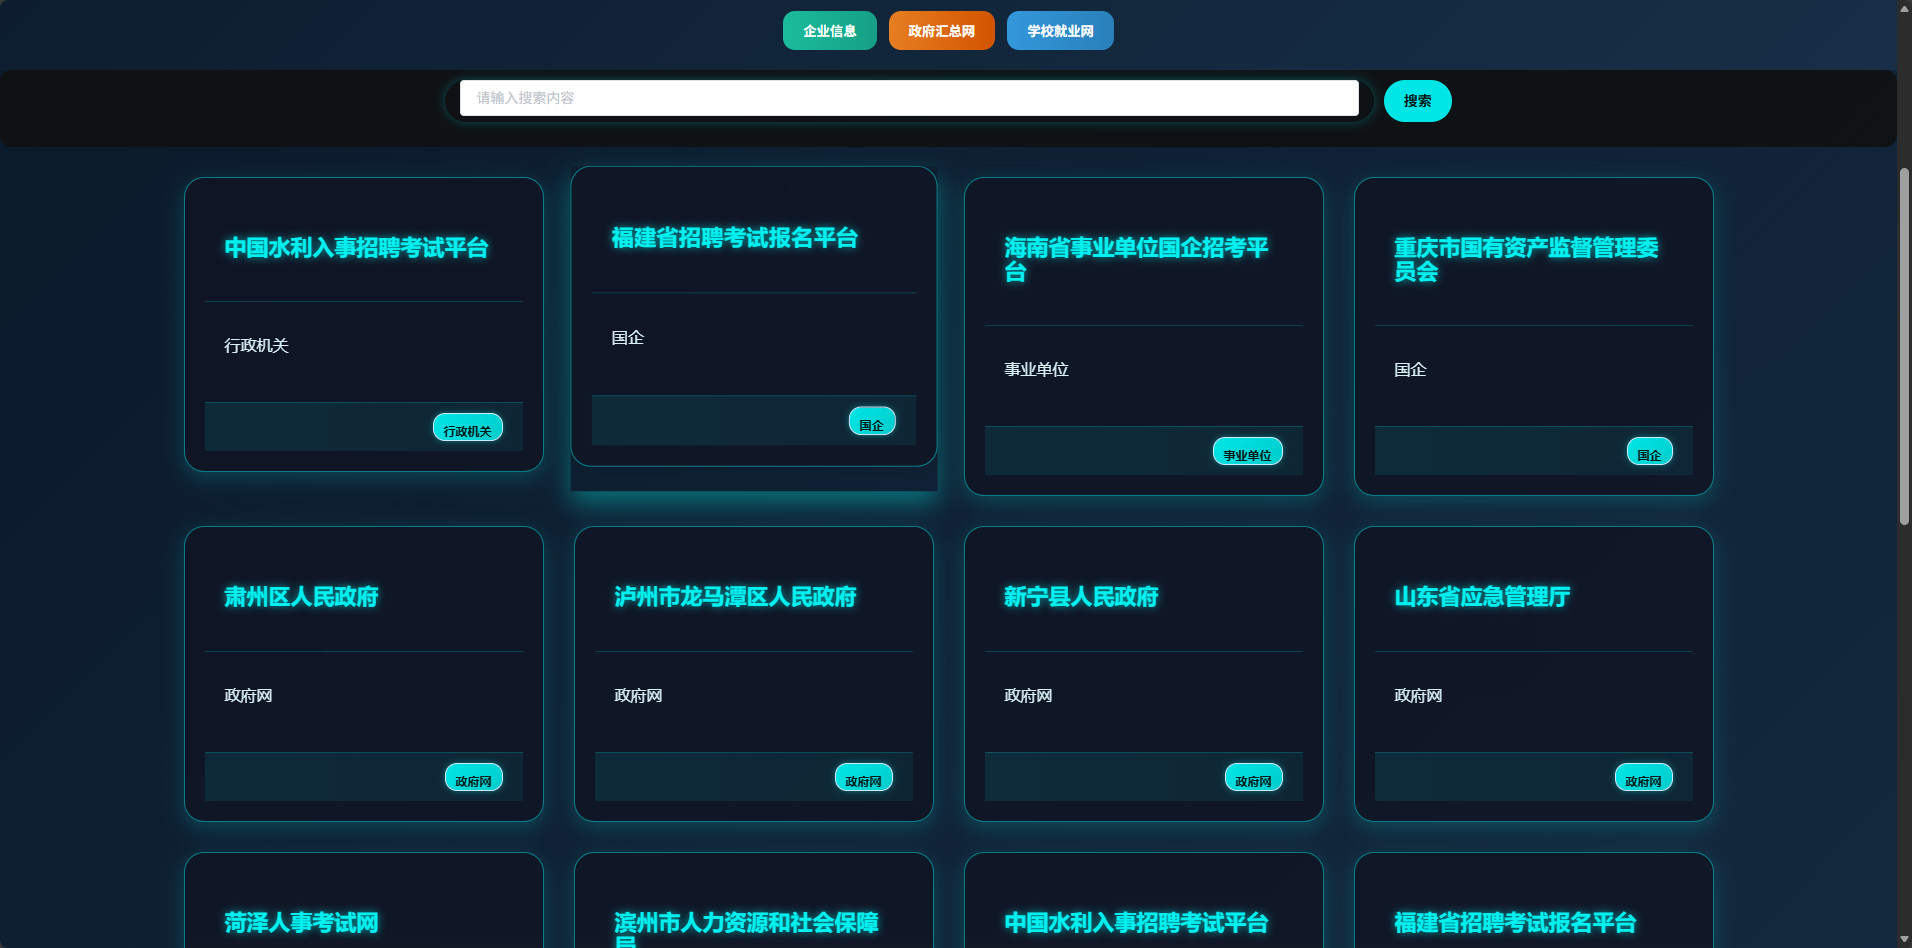Click the 国企 tag badge on 重庆市 card
This screenshot has width=1912, height=948.
click(1649, 451)
